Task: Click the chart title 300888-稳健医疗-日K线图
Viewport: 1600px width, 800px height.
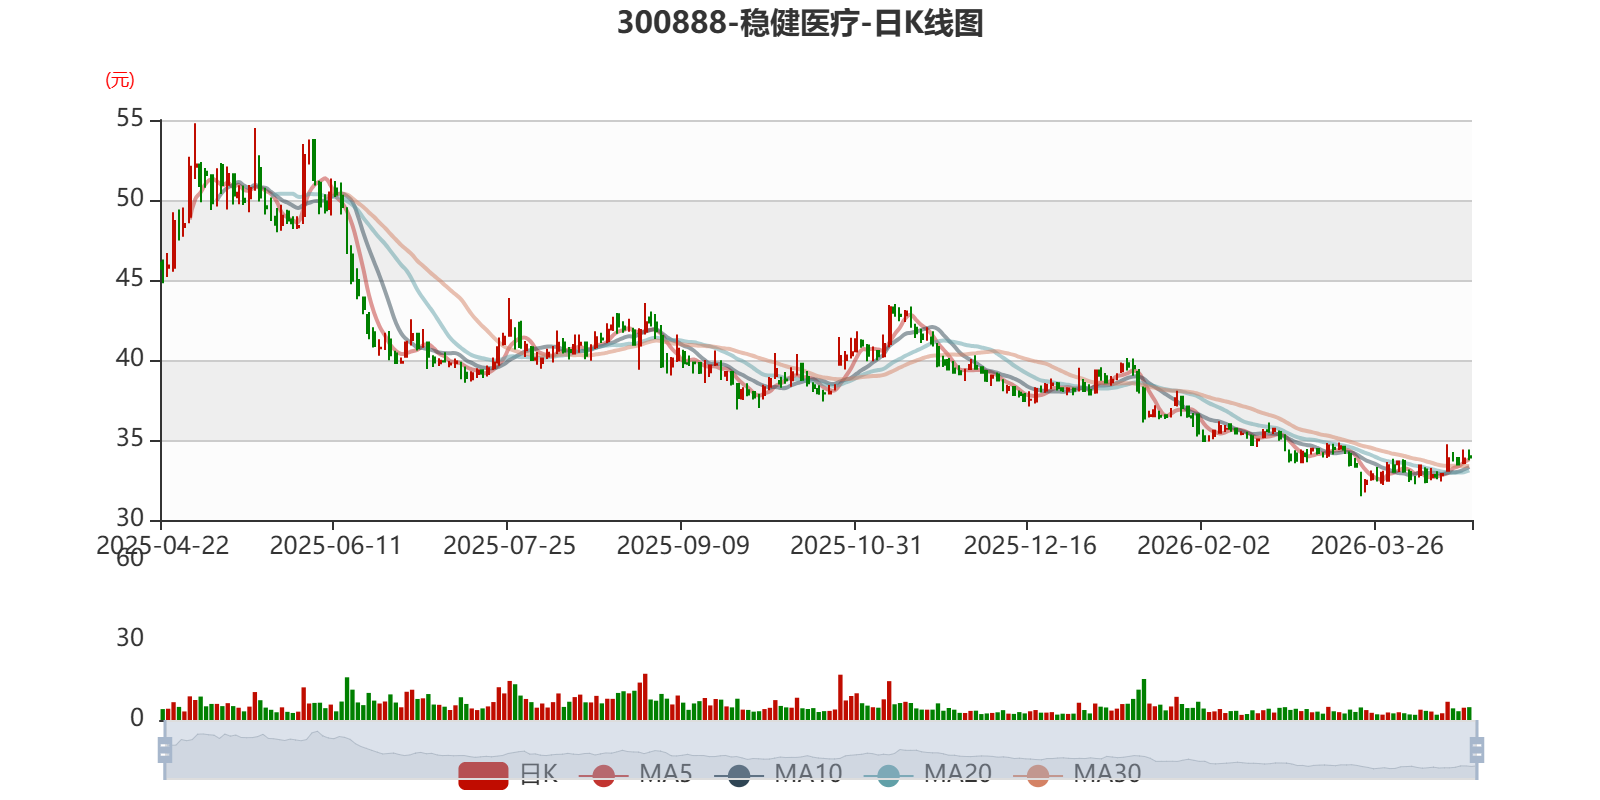Action: pos(800,23)
